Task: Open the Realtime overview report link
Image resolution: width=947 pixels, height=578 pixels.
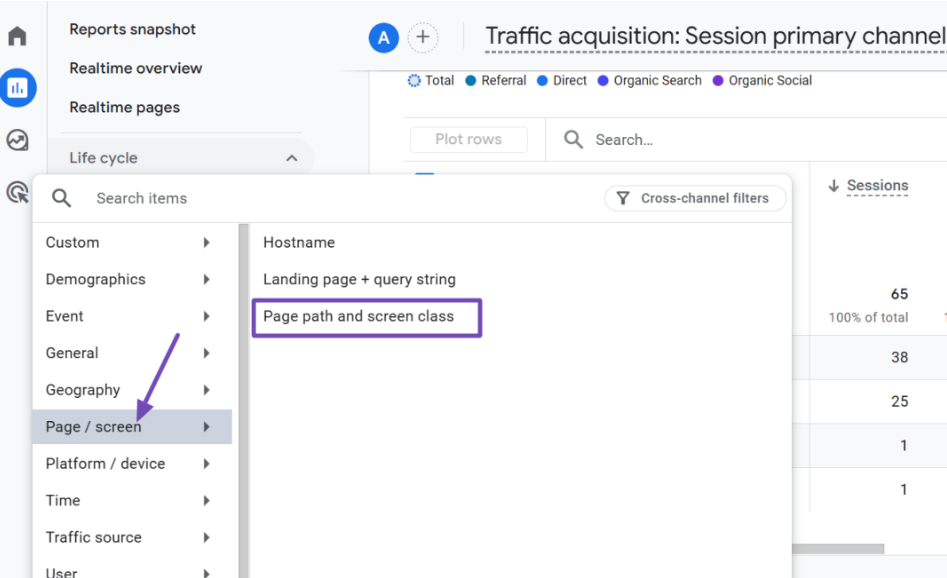Action: [135, 68]
